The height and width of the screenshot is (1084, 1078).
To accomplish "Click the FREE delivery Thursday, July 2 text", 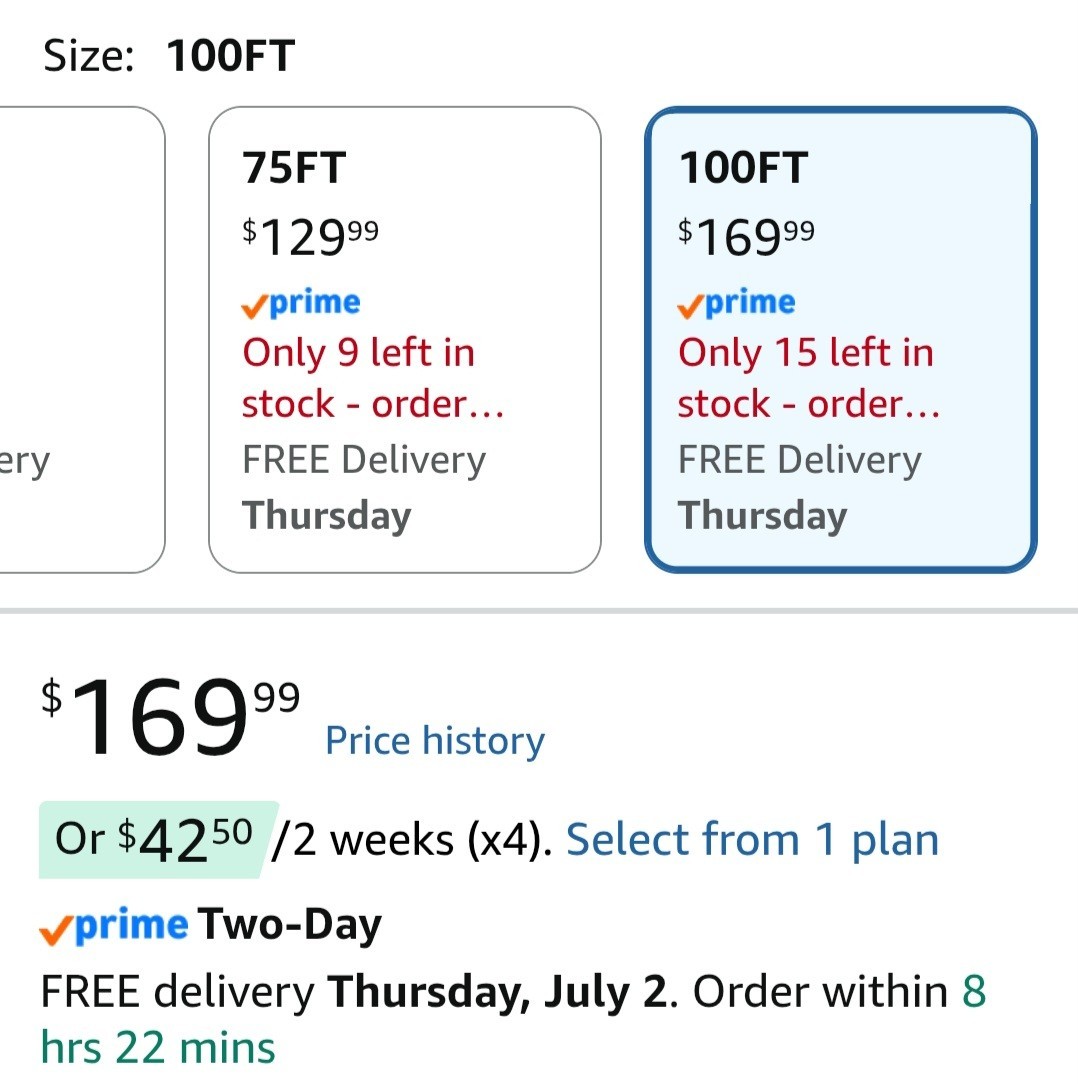I will (355, 991).
